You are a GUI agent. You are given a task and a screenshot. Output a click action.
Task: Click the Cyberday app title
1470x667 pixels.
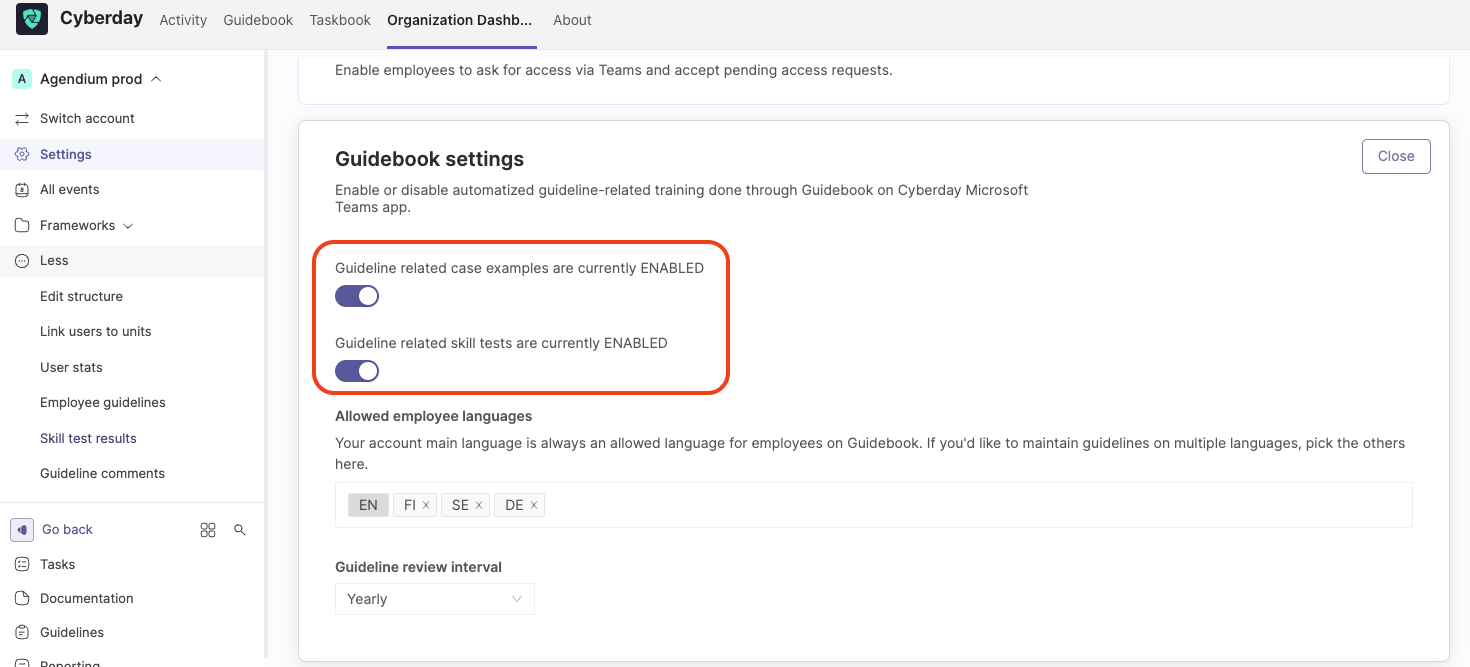click(101, 18)
